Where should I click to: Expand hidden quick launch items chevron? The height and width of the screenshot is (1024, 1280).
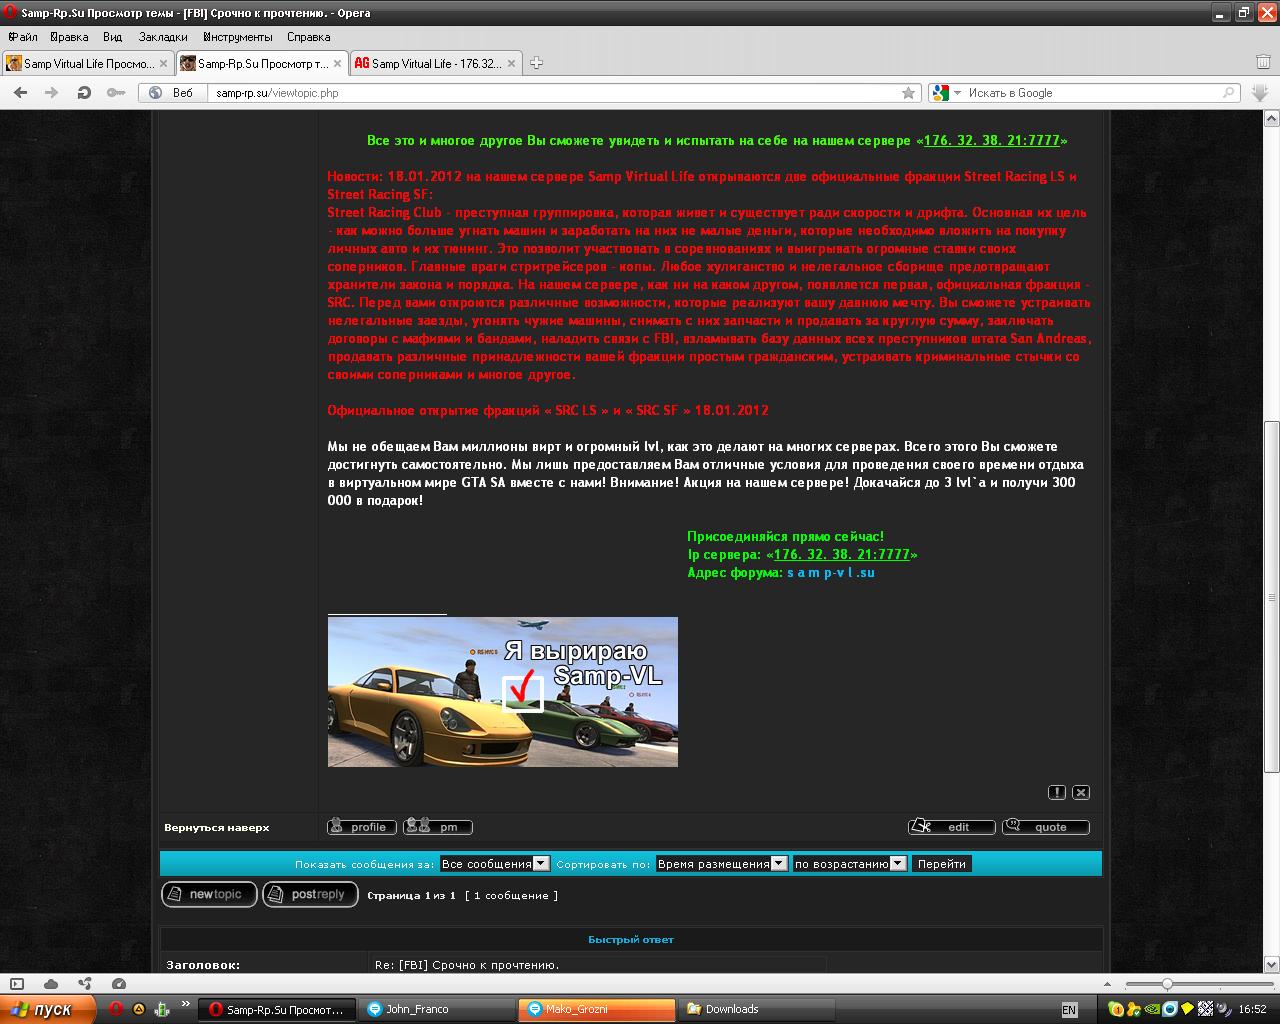click(x=185, y=1004)
